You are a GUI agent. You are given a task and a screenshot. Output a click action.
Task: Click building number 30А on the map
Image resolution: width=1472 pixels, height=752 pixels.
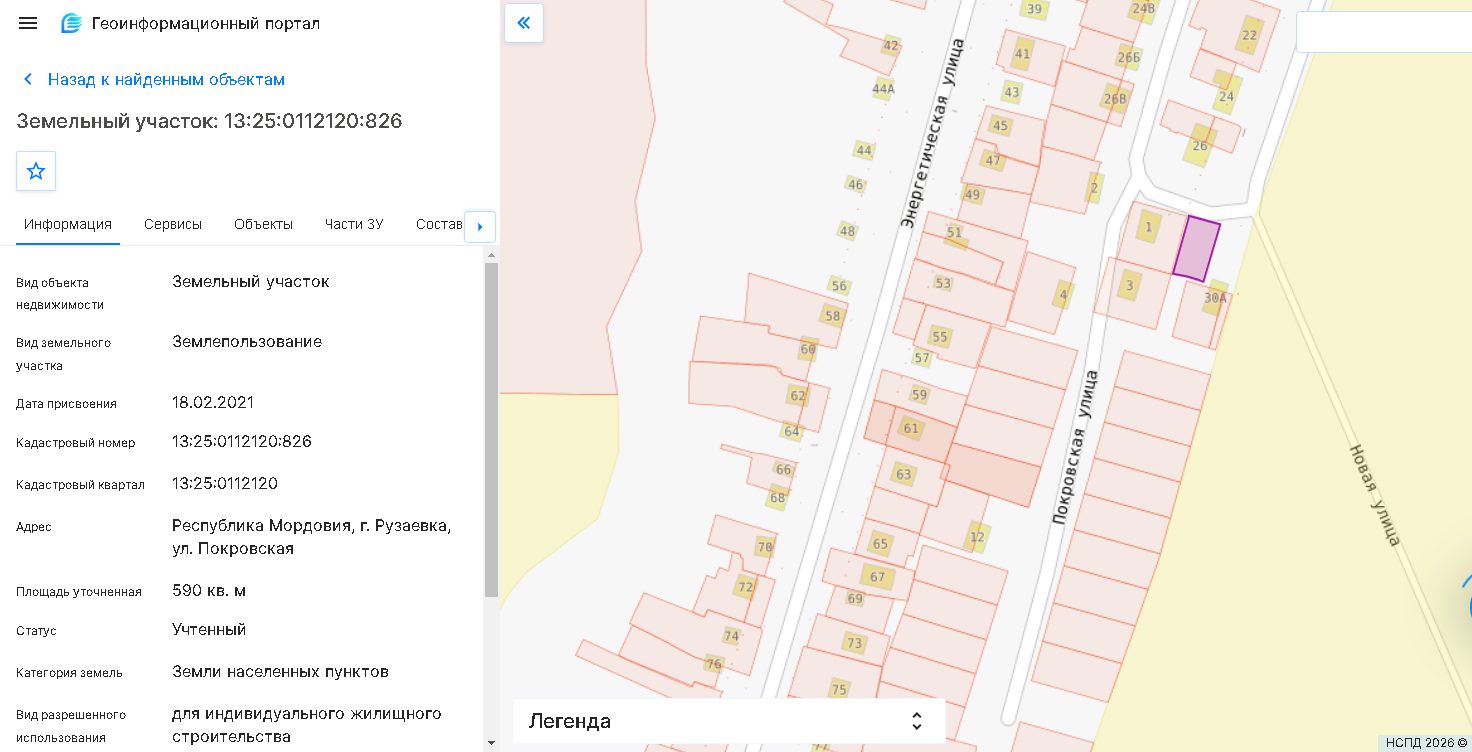[x=1215, y=297]
